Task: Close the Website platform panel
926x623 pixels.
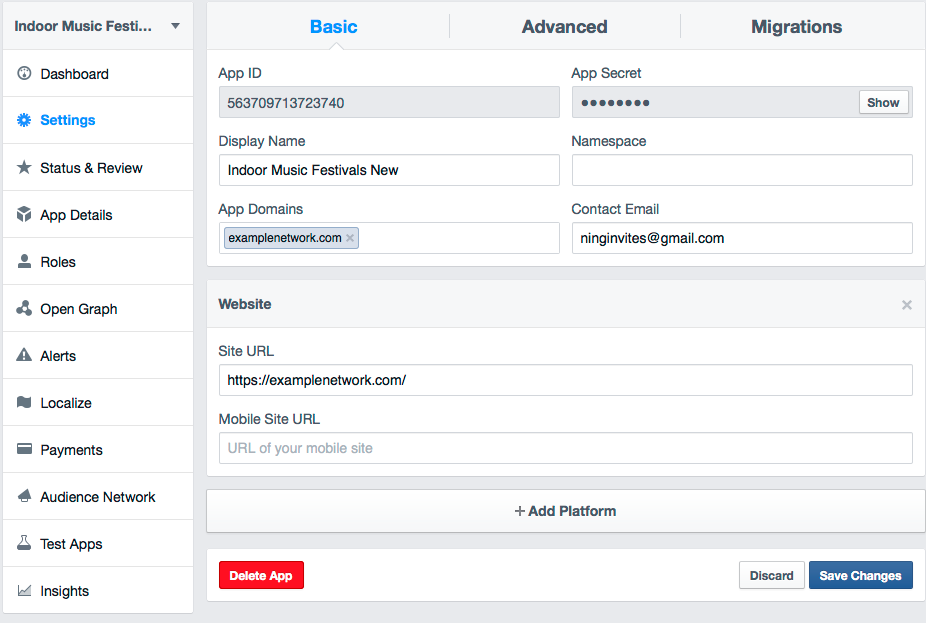Action: 907,305
